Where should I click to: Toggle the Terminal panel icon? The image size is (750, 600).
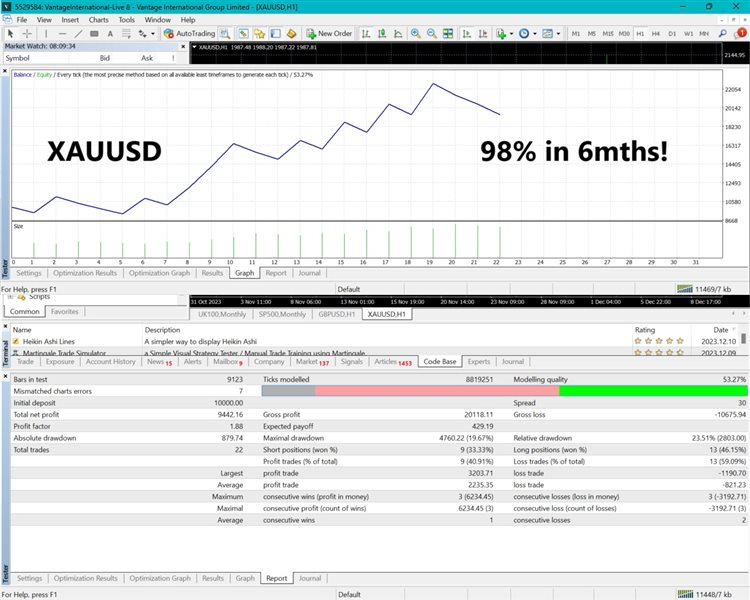(x=276, y=33)
